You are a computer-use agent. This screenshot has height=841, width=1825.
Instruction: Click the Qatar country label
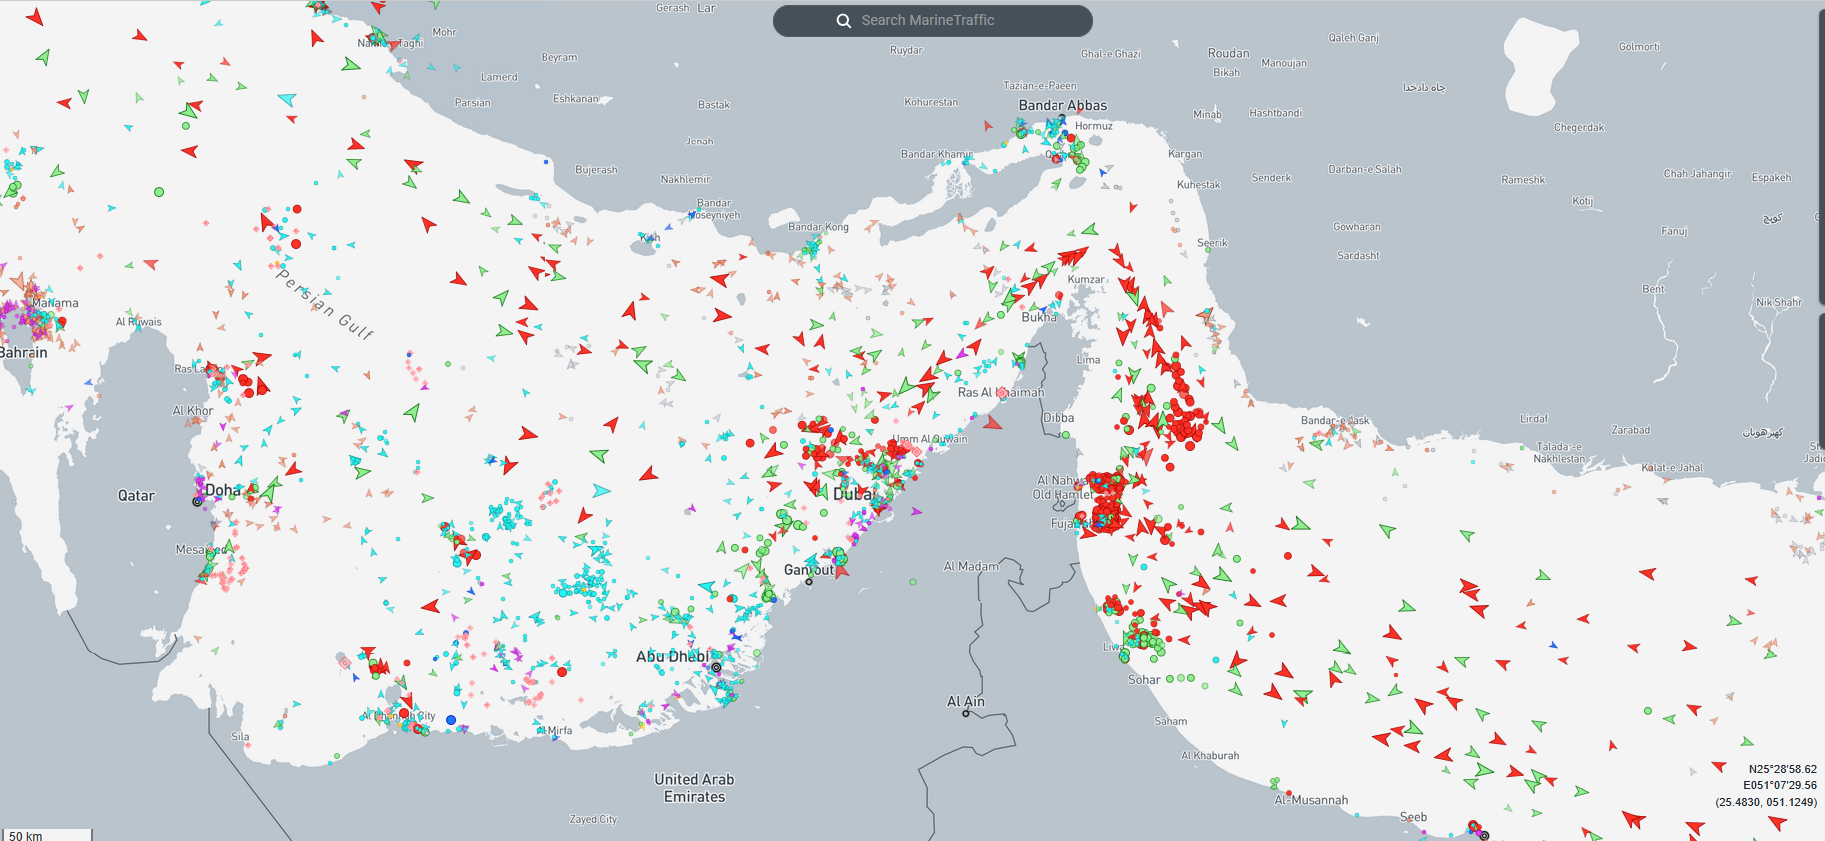point(136,496)
